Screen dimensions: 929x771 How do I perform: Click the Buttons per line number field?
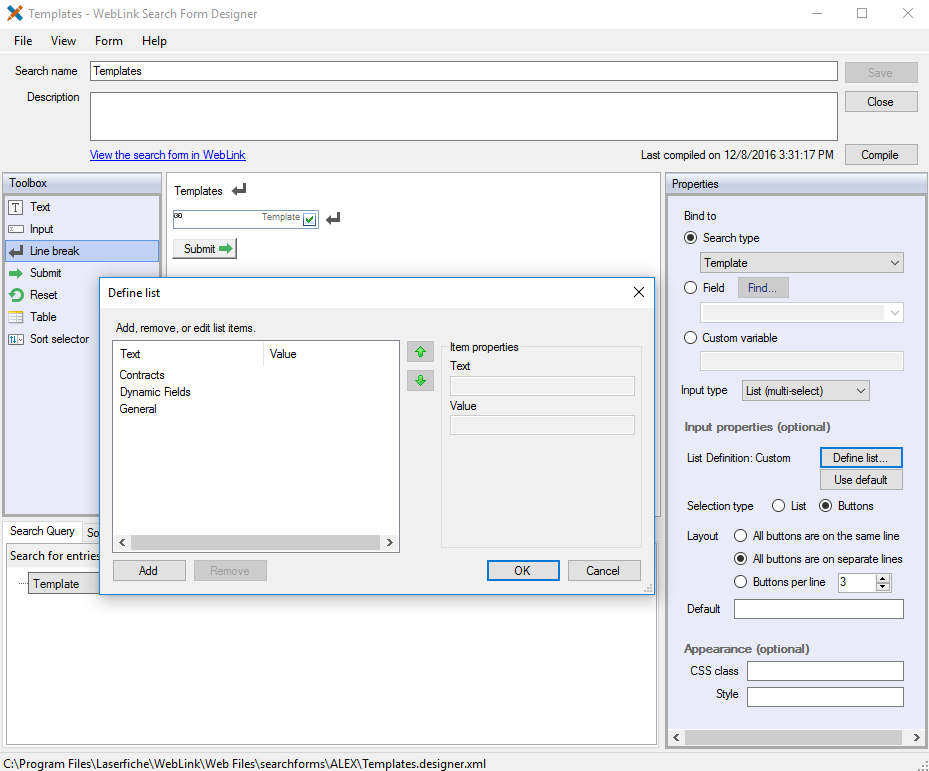click(x=856, y=582)
